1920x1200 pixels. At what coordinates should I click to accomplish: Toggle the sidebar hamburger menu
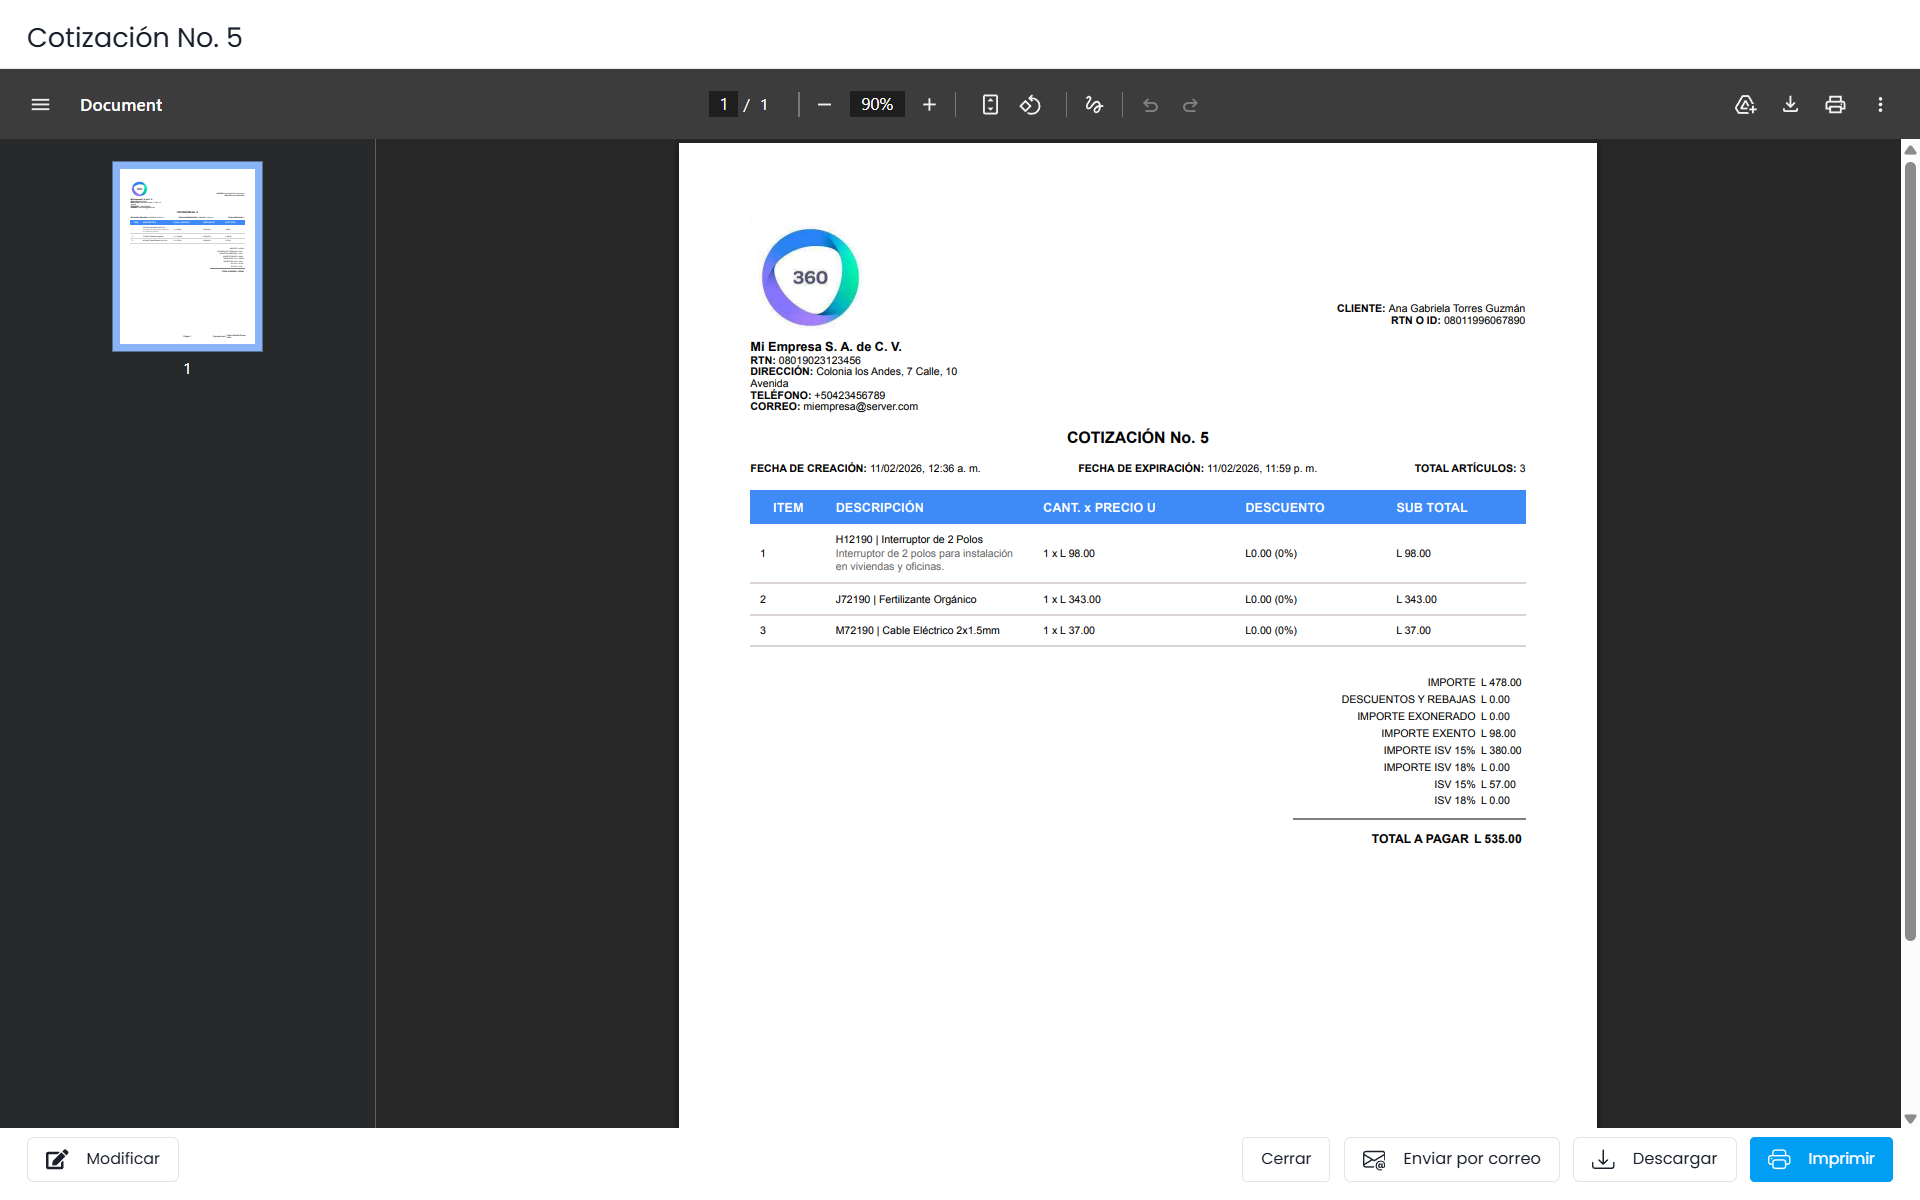[x=40, y=105]
